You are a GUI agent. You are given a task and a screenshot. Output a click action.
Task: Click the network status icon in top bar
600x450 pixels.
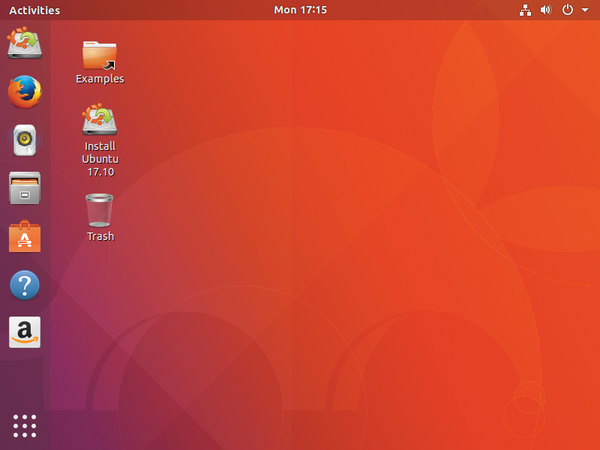pos(525,10)
